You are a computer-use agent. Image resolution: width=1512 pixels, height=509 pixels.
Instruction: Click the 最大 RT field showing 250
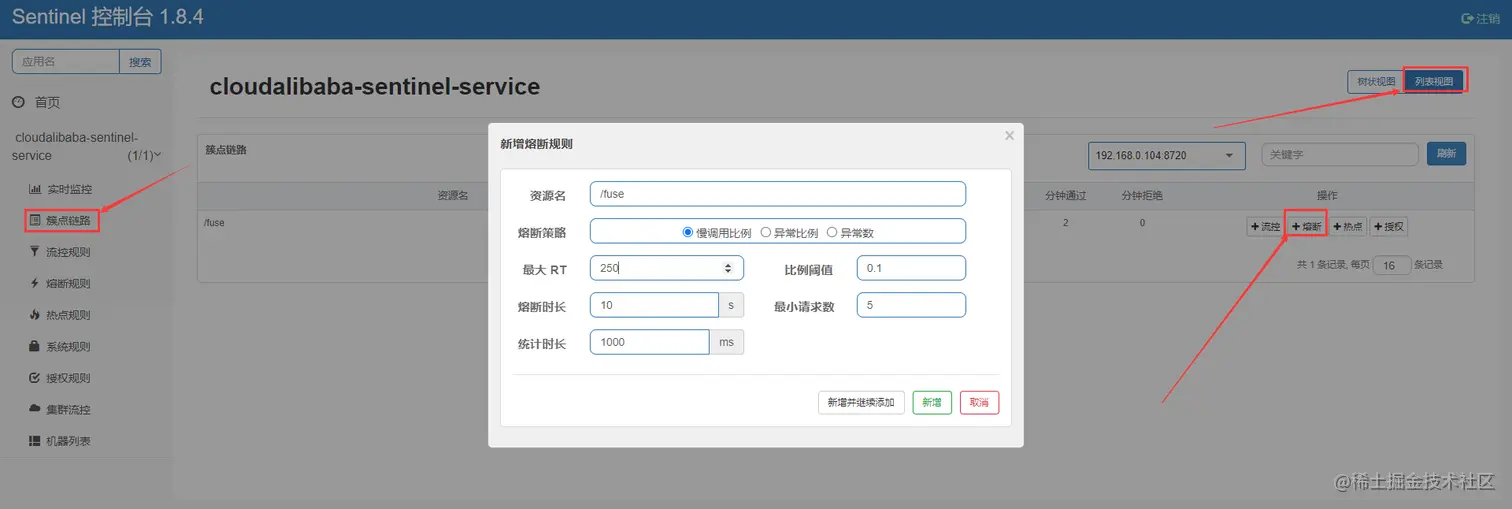pos(667,268)
